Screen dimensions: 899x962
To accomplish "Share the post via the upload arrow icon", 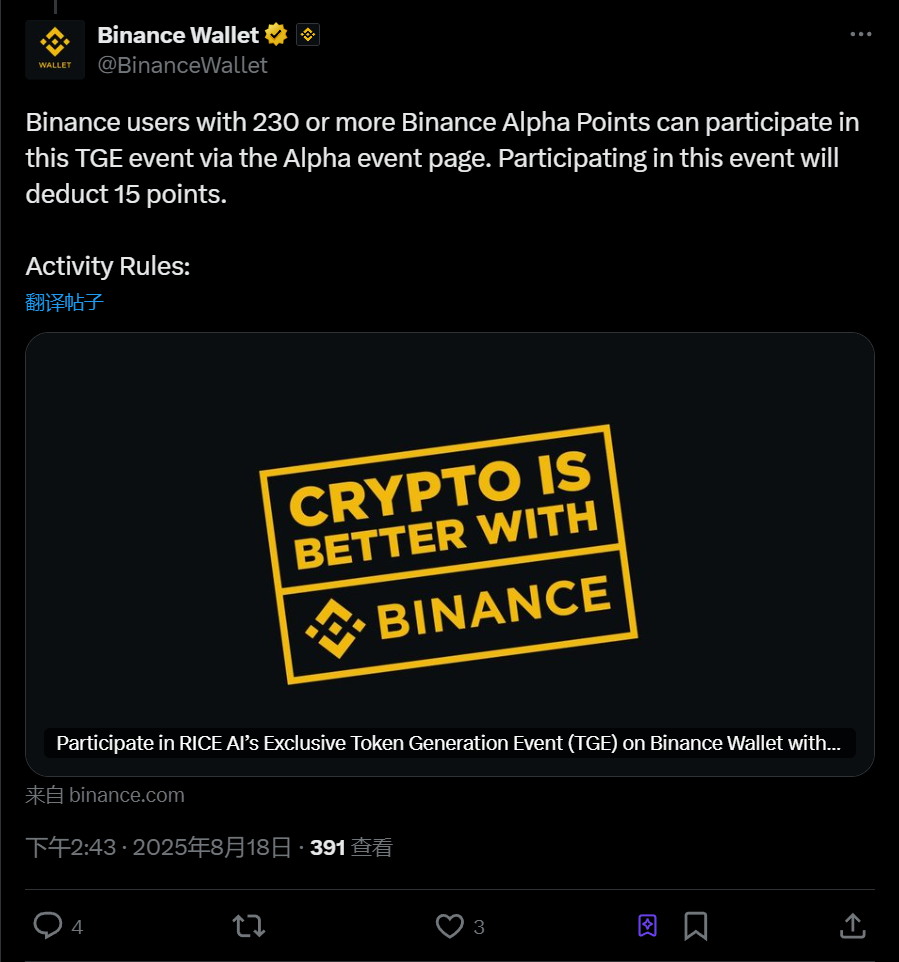I will click(852, 925).
